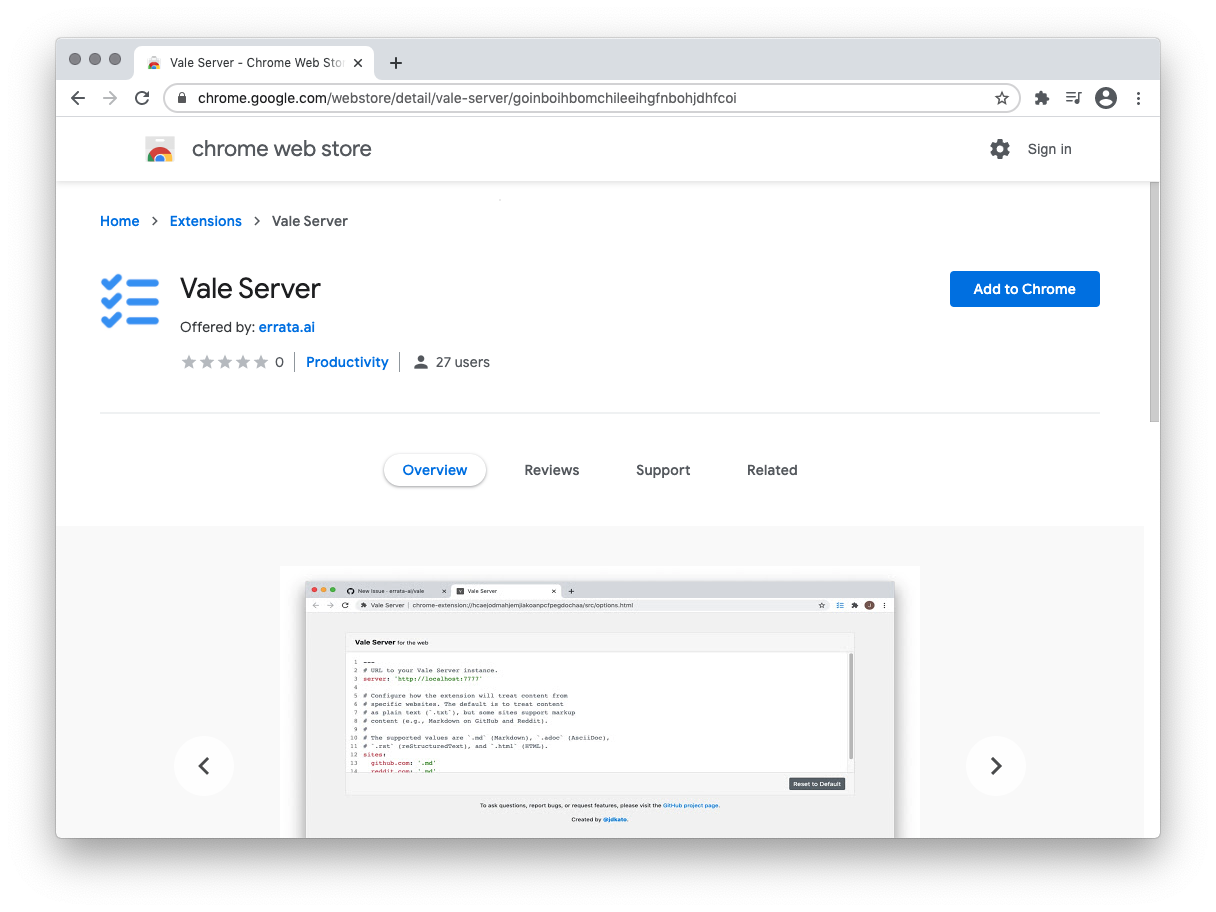Reload the page with the refresh icon
The height and width of the screenshot is (912, 1216).
point(142,98)
